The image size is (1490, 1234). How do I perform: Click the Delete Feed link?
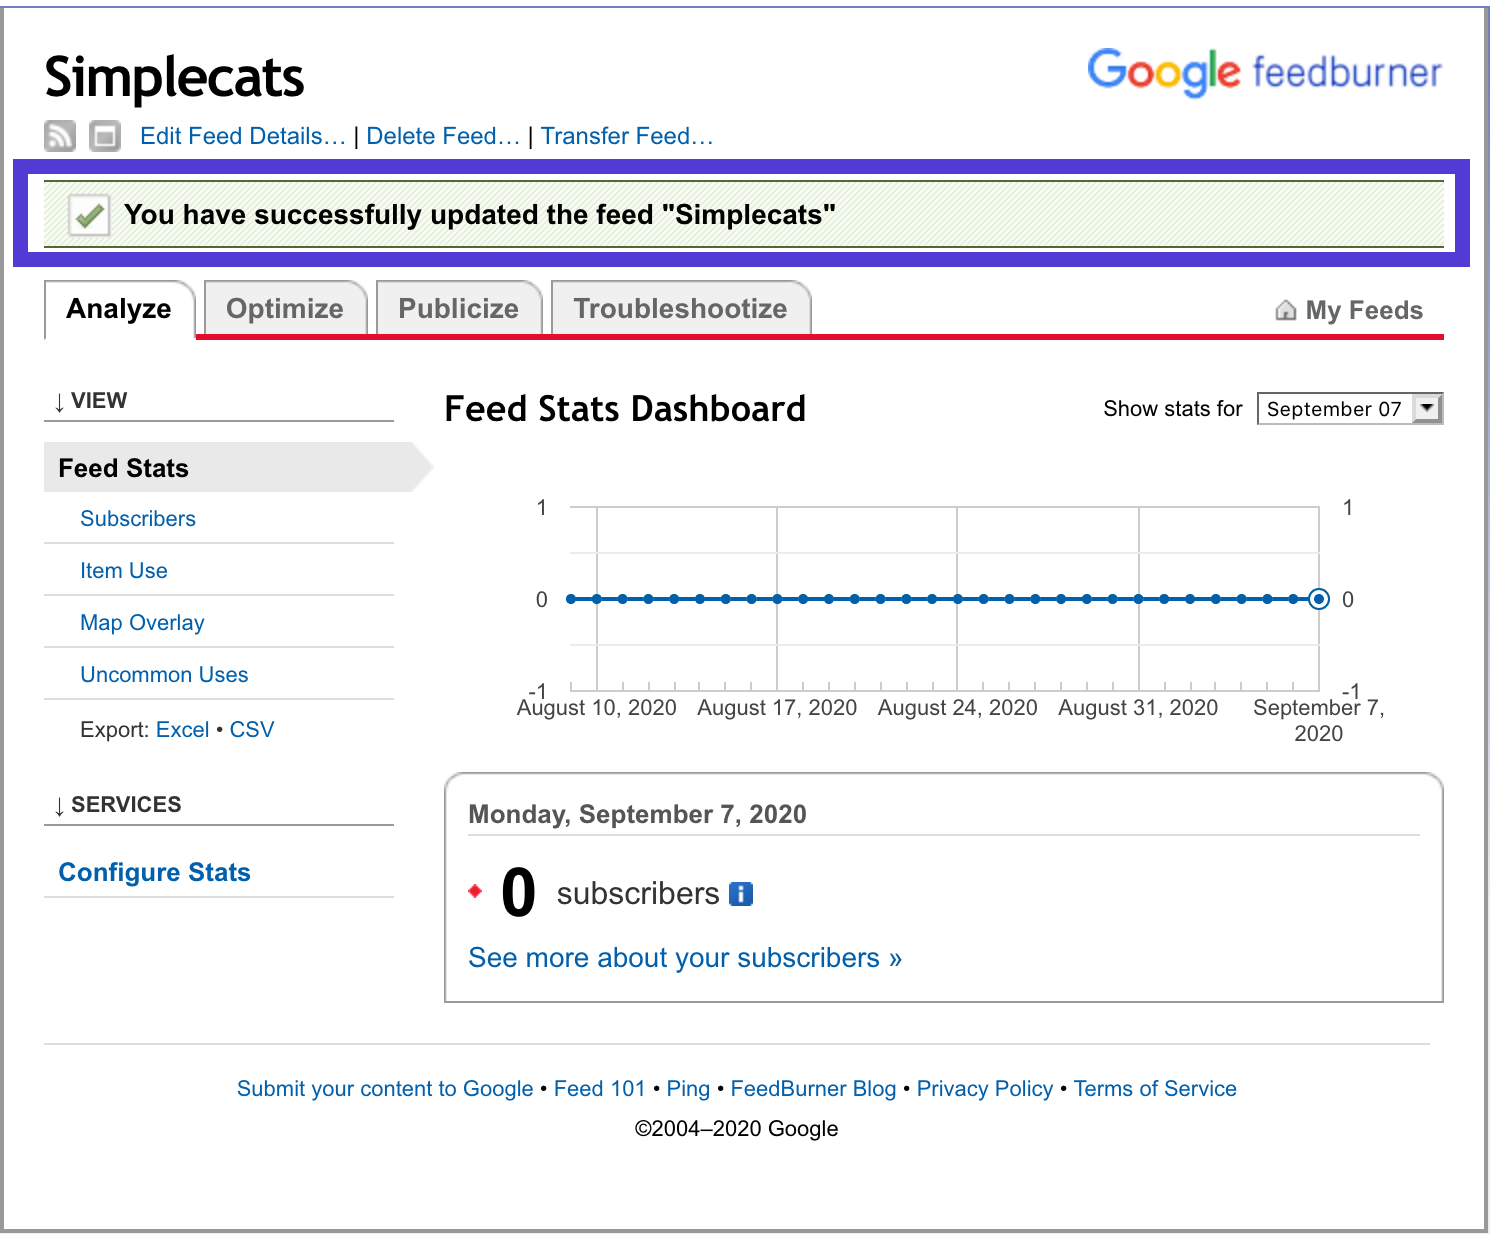[x=443, y=136]
